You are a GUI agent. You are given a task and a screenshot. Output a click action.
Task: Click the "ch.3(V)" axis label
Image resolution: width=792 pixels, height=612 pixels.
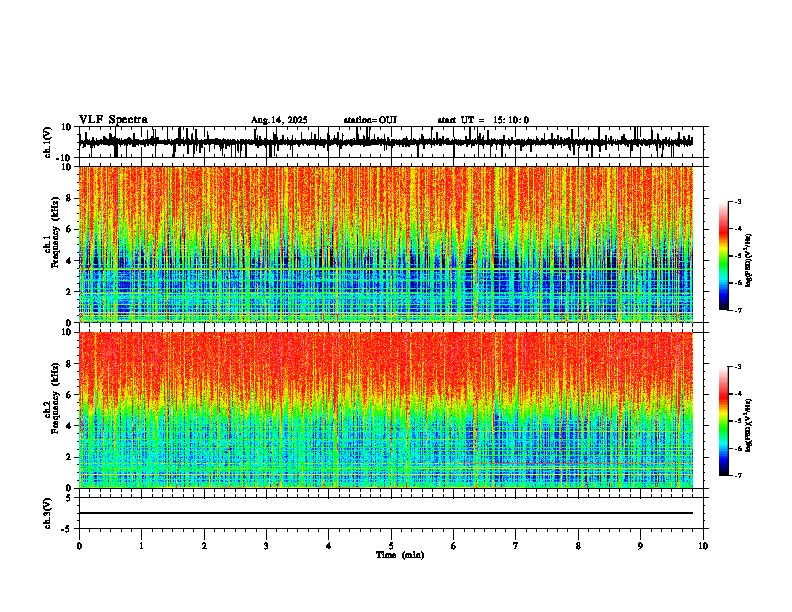coord(48,513)
